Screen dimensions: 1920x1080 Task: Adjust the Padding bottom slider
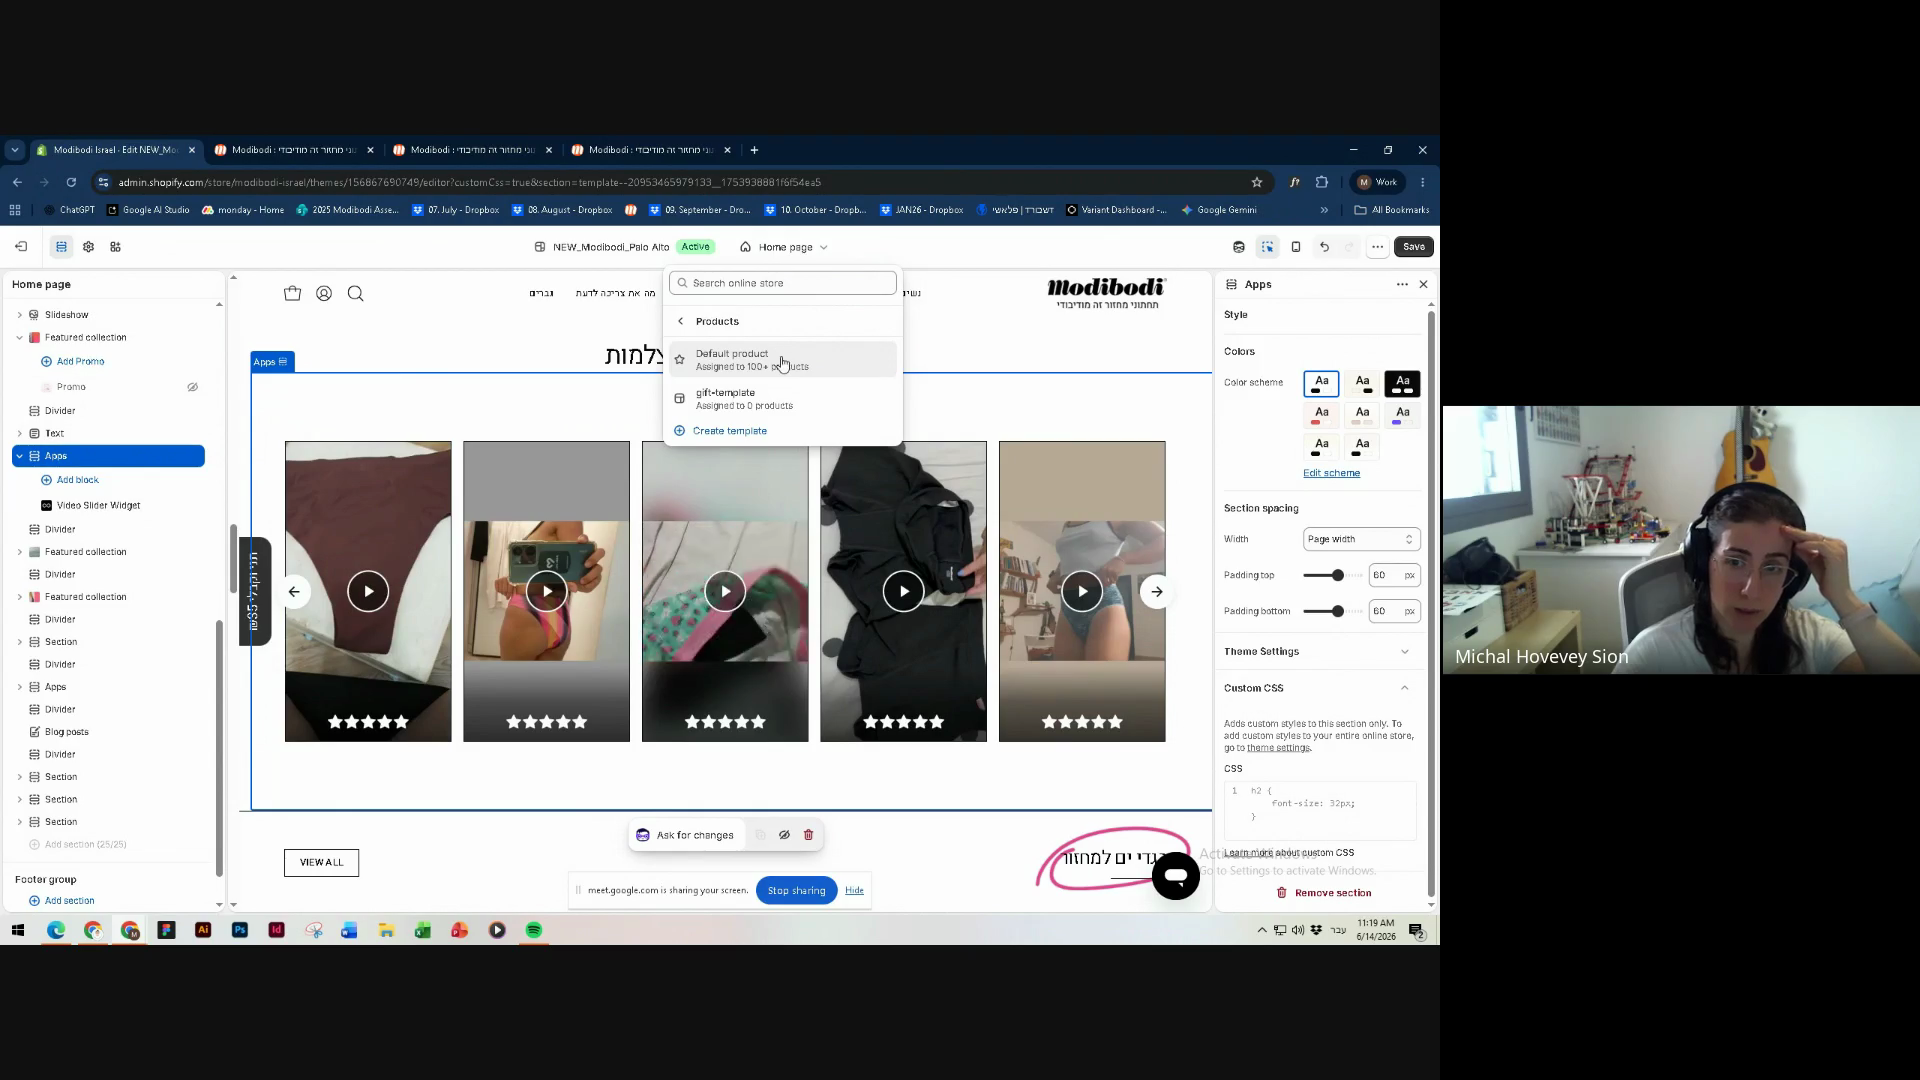point(1338,611)
